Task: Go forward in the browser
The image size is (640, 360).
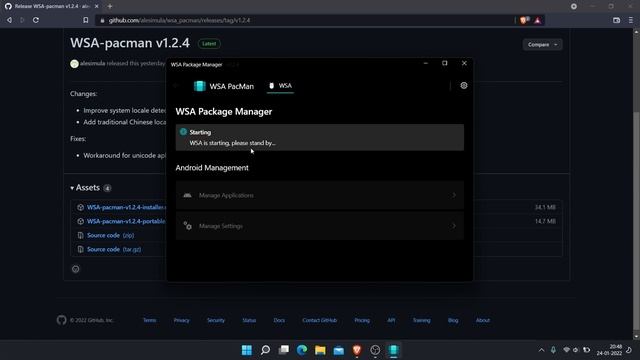Action: (x=22, y=20)
